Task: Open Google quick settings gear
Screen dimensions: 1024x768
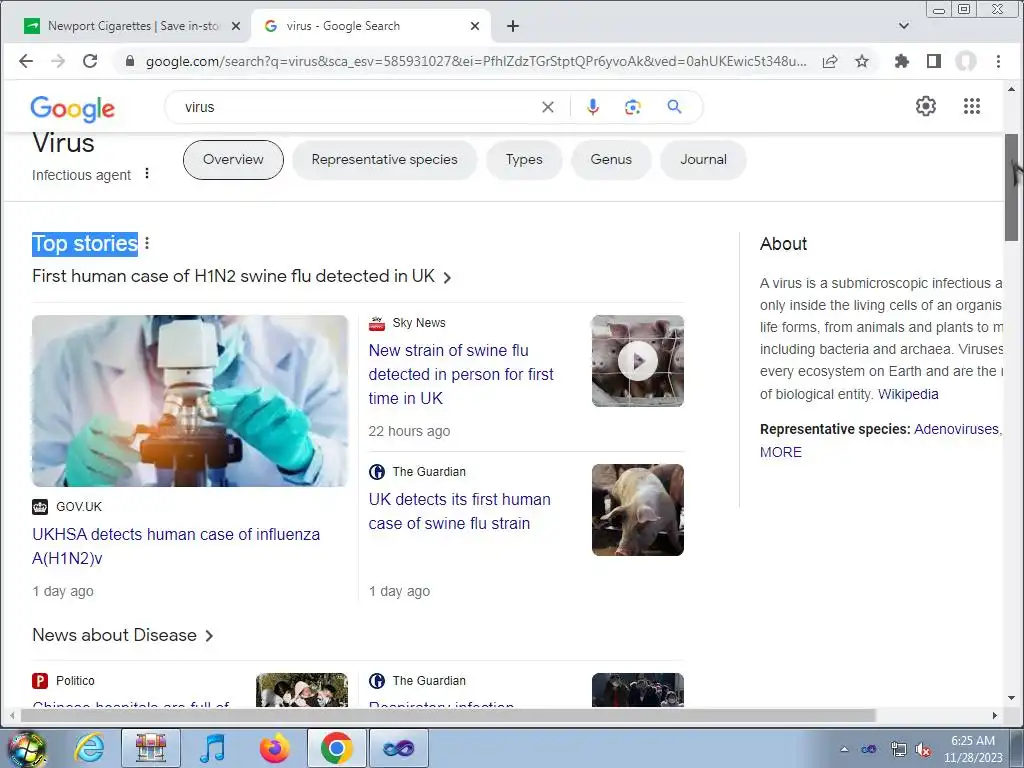Action: 925,106
